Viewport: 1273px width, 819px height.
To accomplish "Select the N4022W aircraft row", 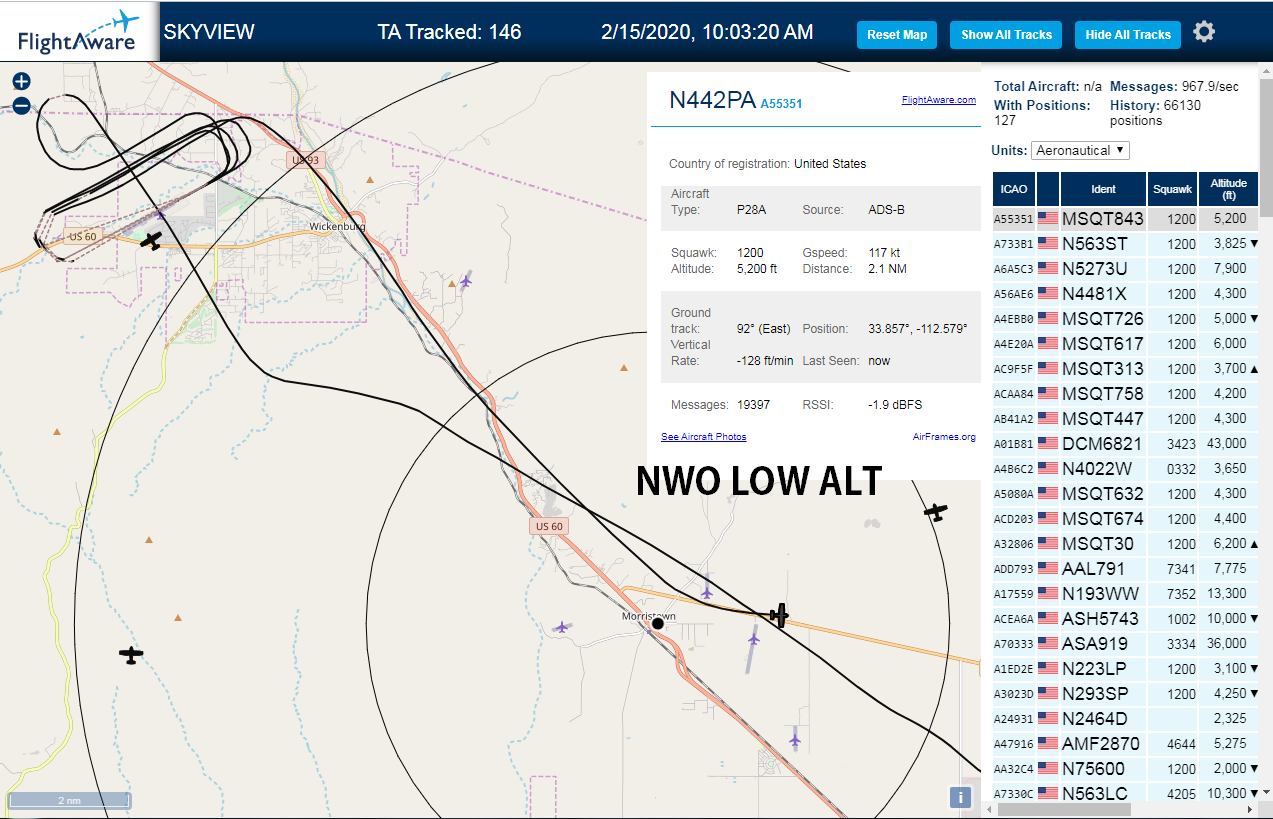I will click(x=1125, y=469).
